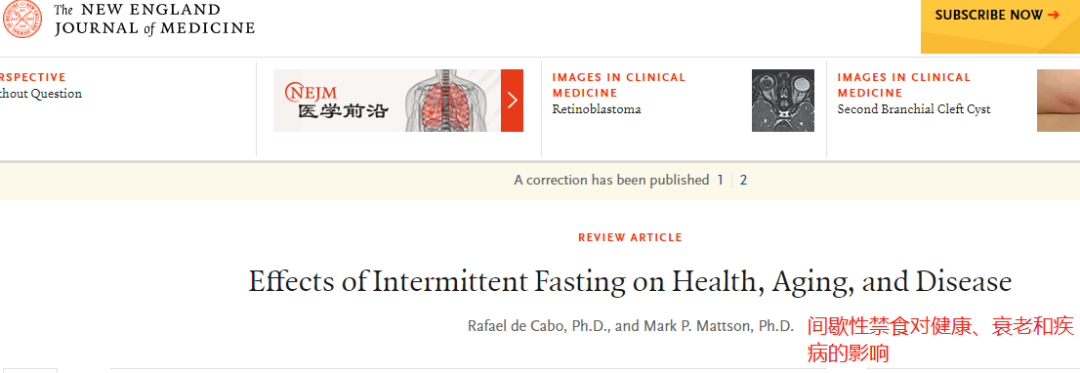Viewport: 1080px width, 373px height.
Task: Open the Perspective section link
Action: point(33,77)
